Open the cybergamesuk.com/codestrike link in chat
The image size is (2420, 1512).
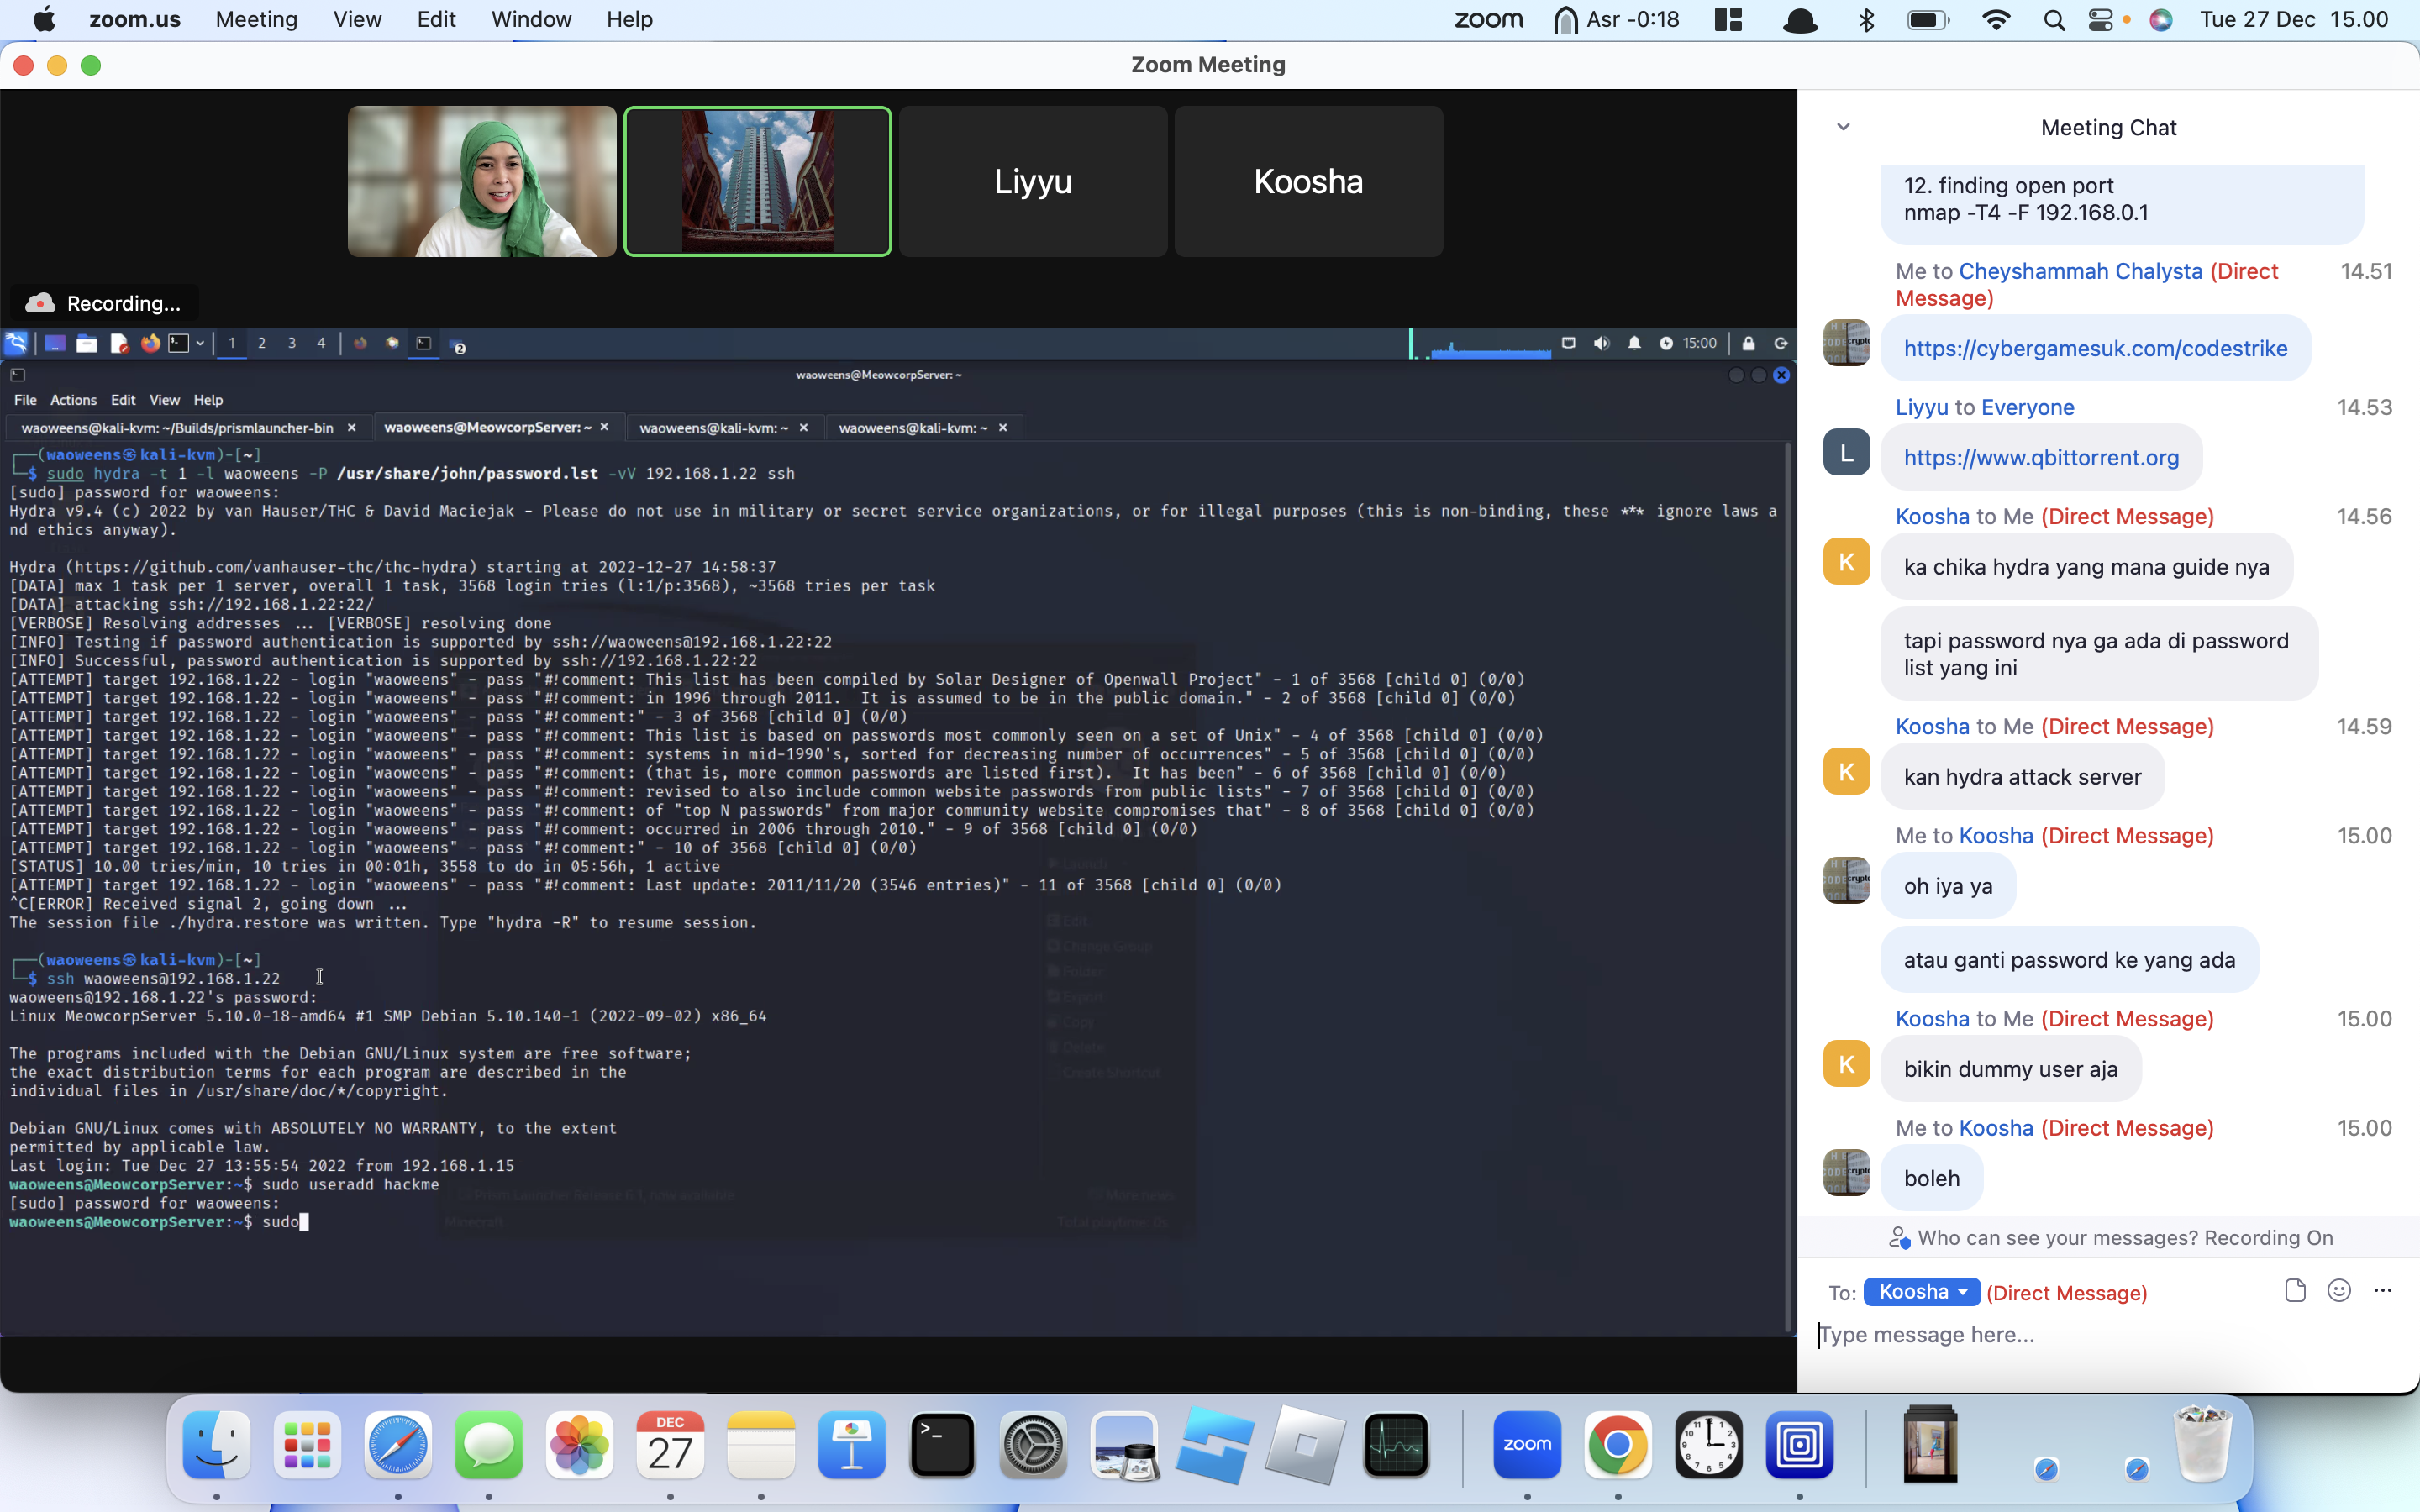point(2095,348)
